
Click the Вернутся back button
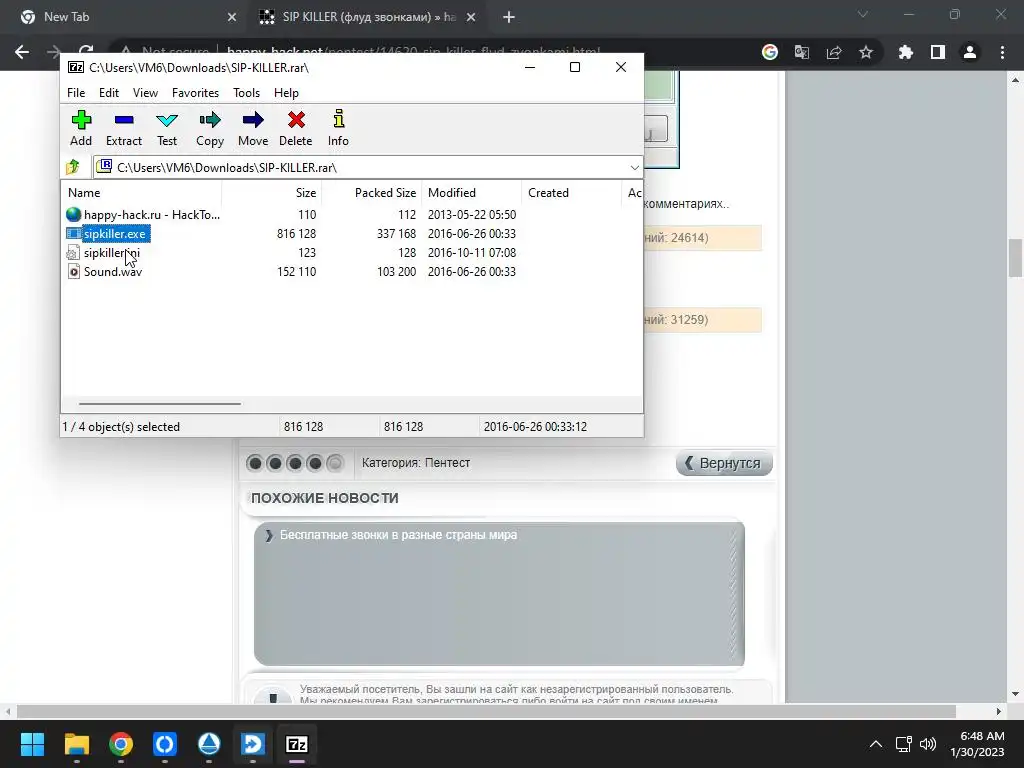pos(724,463)
